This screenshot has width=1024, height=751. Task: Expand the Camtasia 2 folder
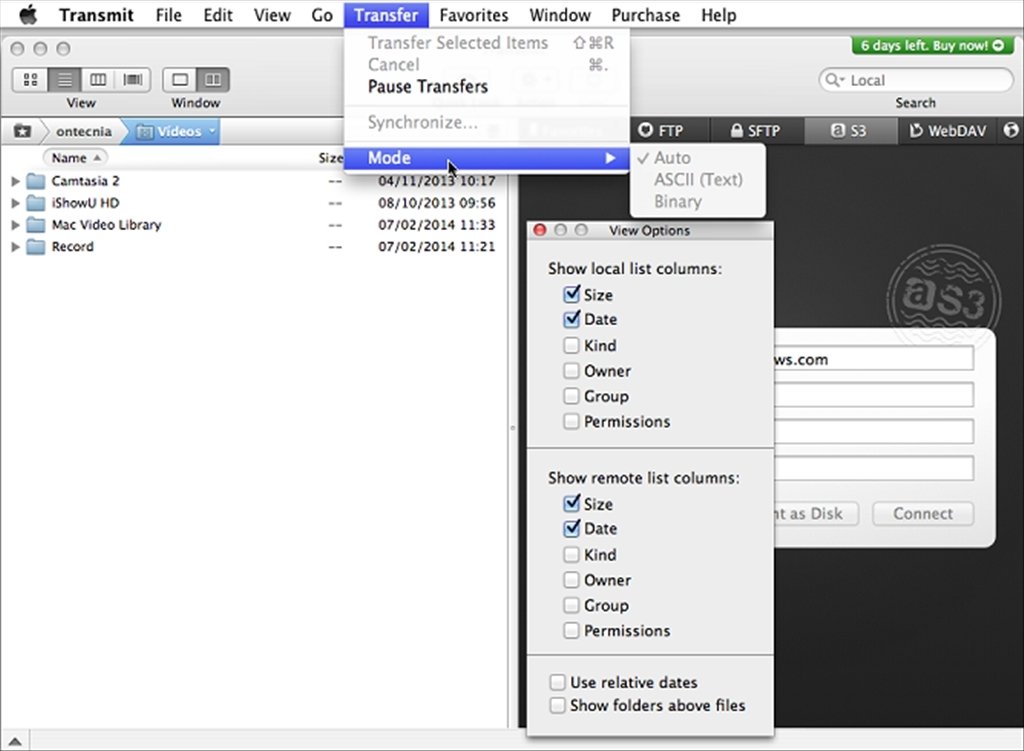(15, 181)
